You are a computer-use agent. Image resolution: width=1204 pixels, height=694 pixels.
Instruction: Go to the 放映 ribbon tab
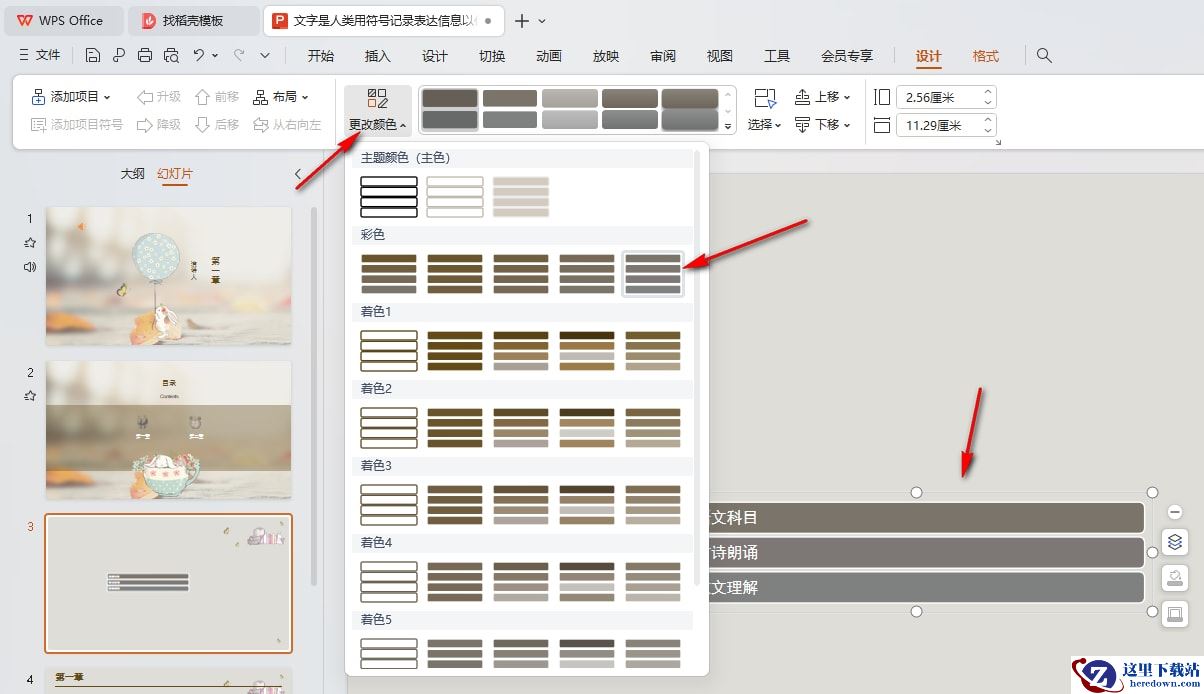coord(606,56)
